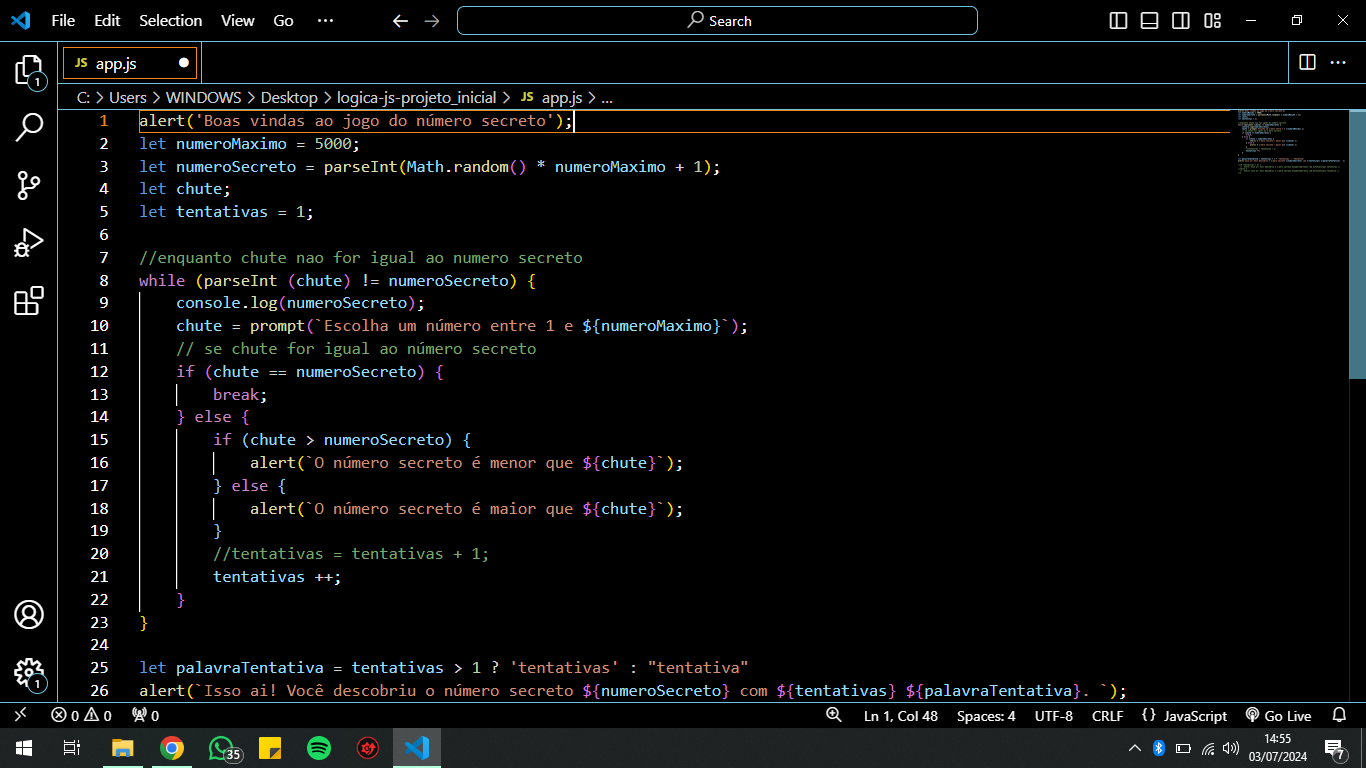Go forward with the right arrow
1366x768 pixels.
432,21
